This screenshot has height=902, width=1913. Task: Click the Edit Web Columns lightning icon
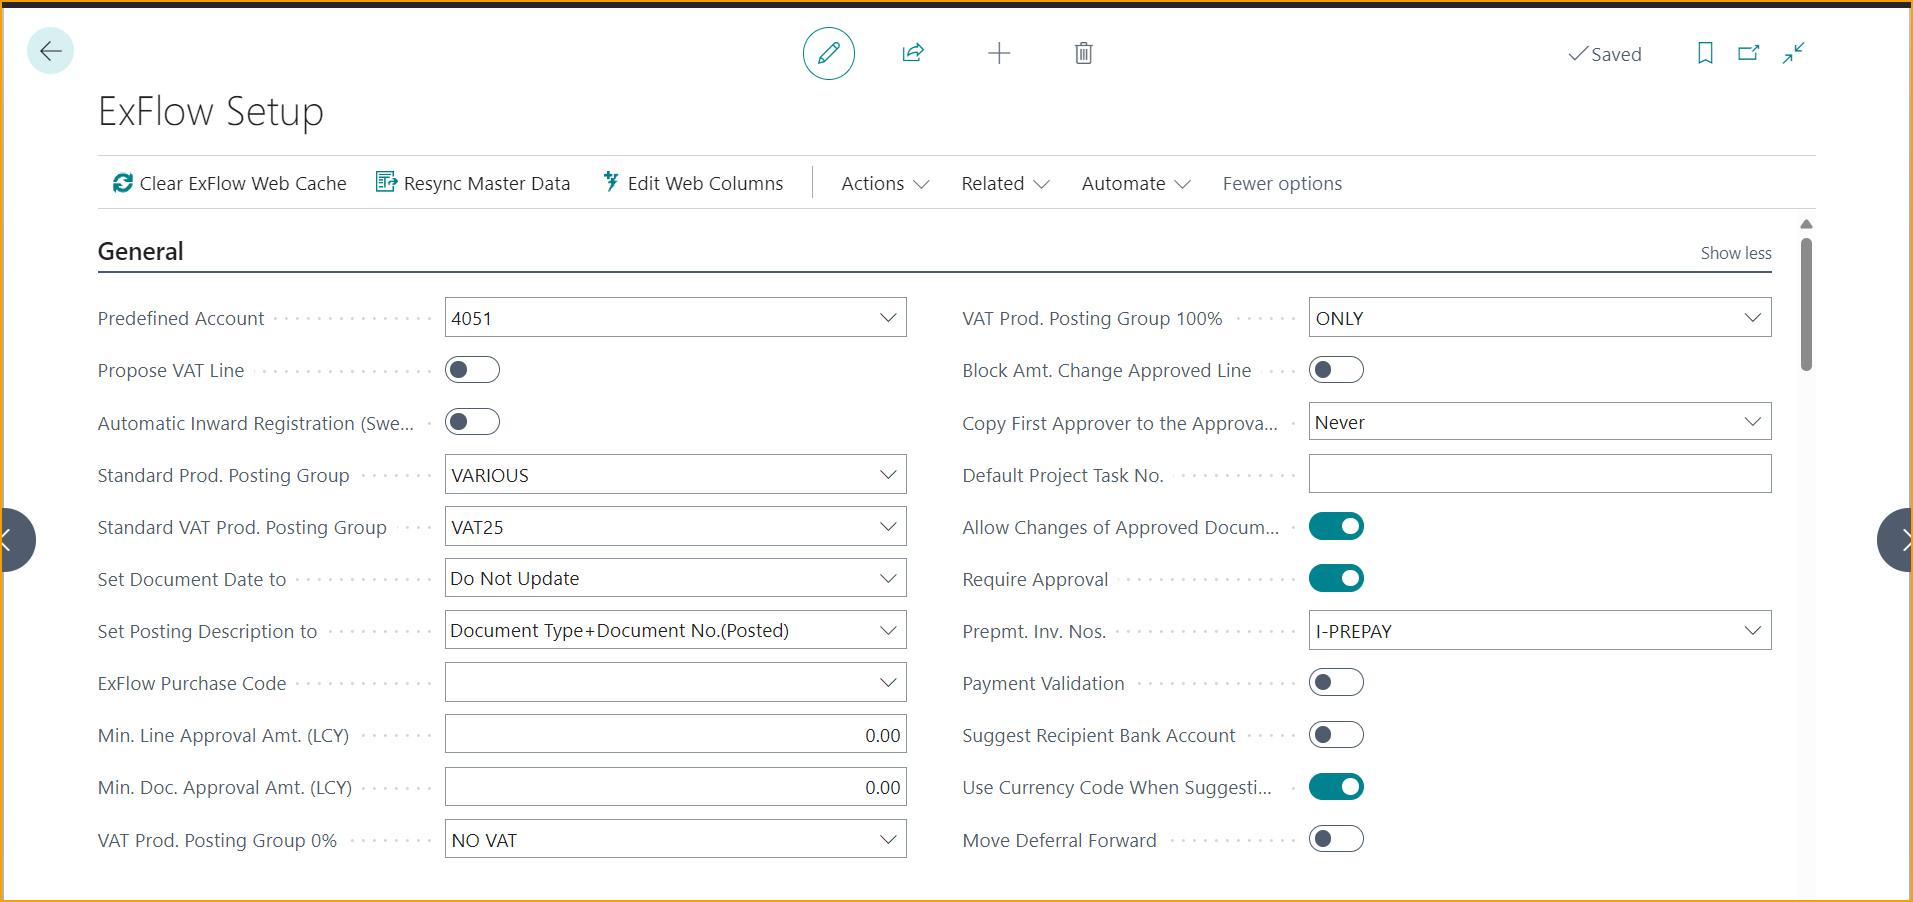coord(611,182)
